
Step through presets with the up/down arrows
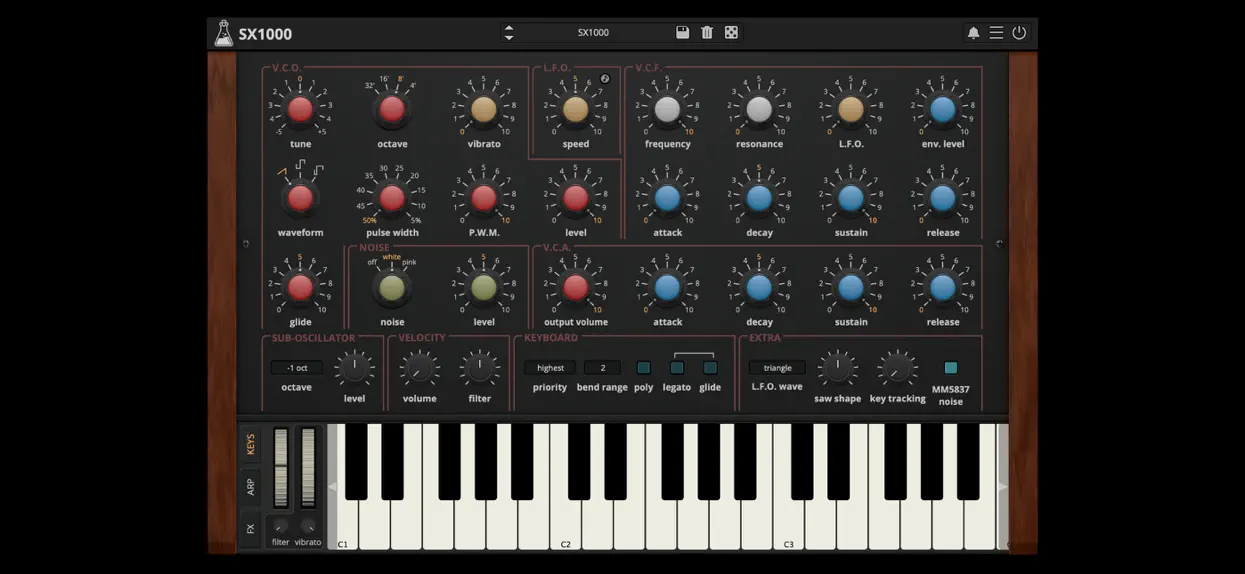pos(509,32)
